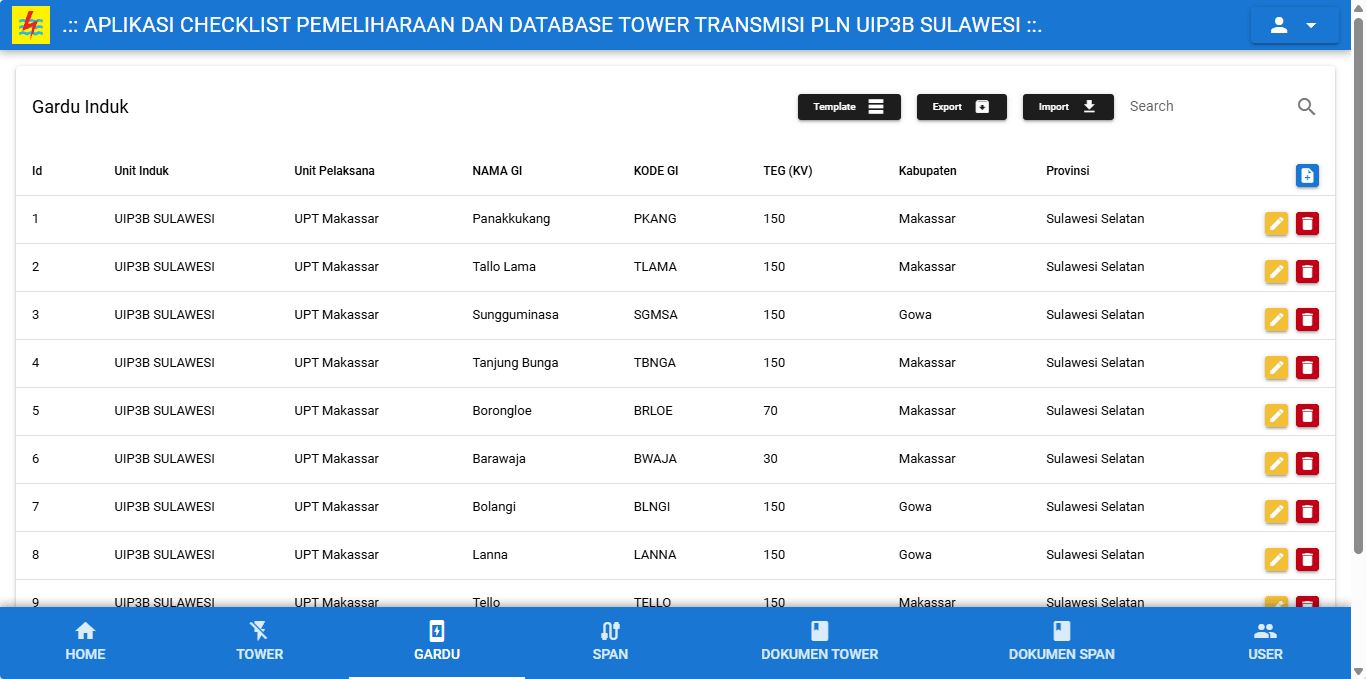The height and width of the screenshot is (679, 1366).
Task: Click the Provinsi column header
Action: click(1068, 171)
